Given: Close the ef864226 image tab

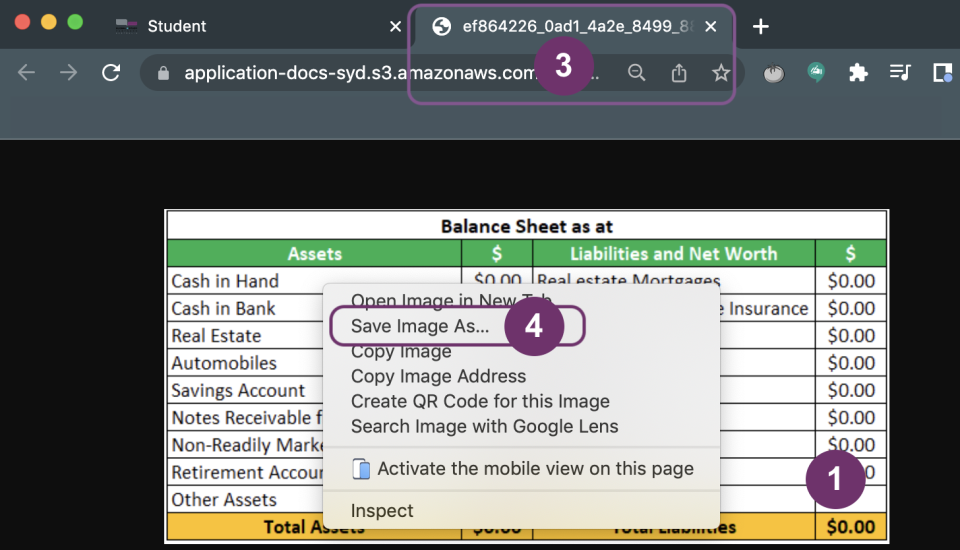Looking at the screenshot, I should click(x=710, y=27).
